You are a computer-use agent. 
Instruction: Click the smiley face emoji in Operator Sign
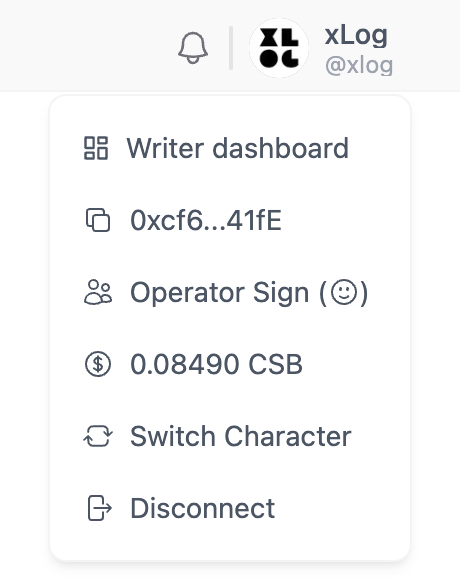(343, 292)
